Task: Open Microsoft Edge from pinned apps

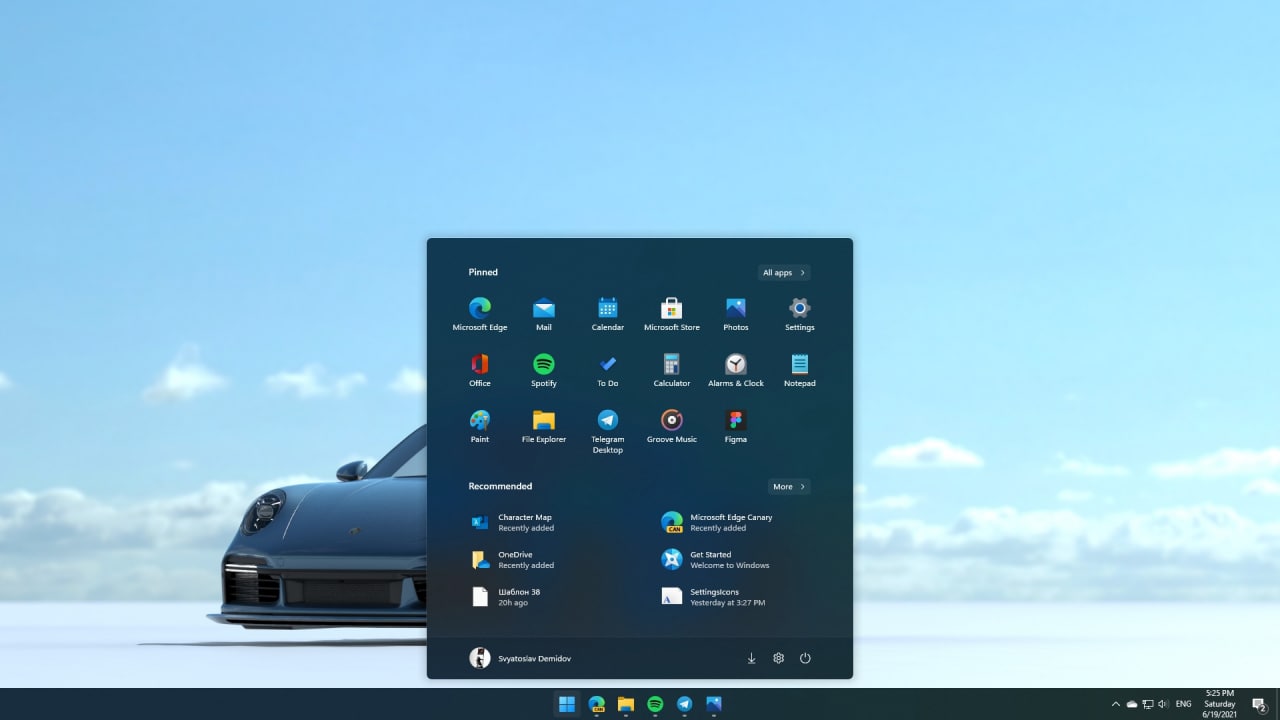Action: [x=480, y=314]
